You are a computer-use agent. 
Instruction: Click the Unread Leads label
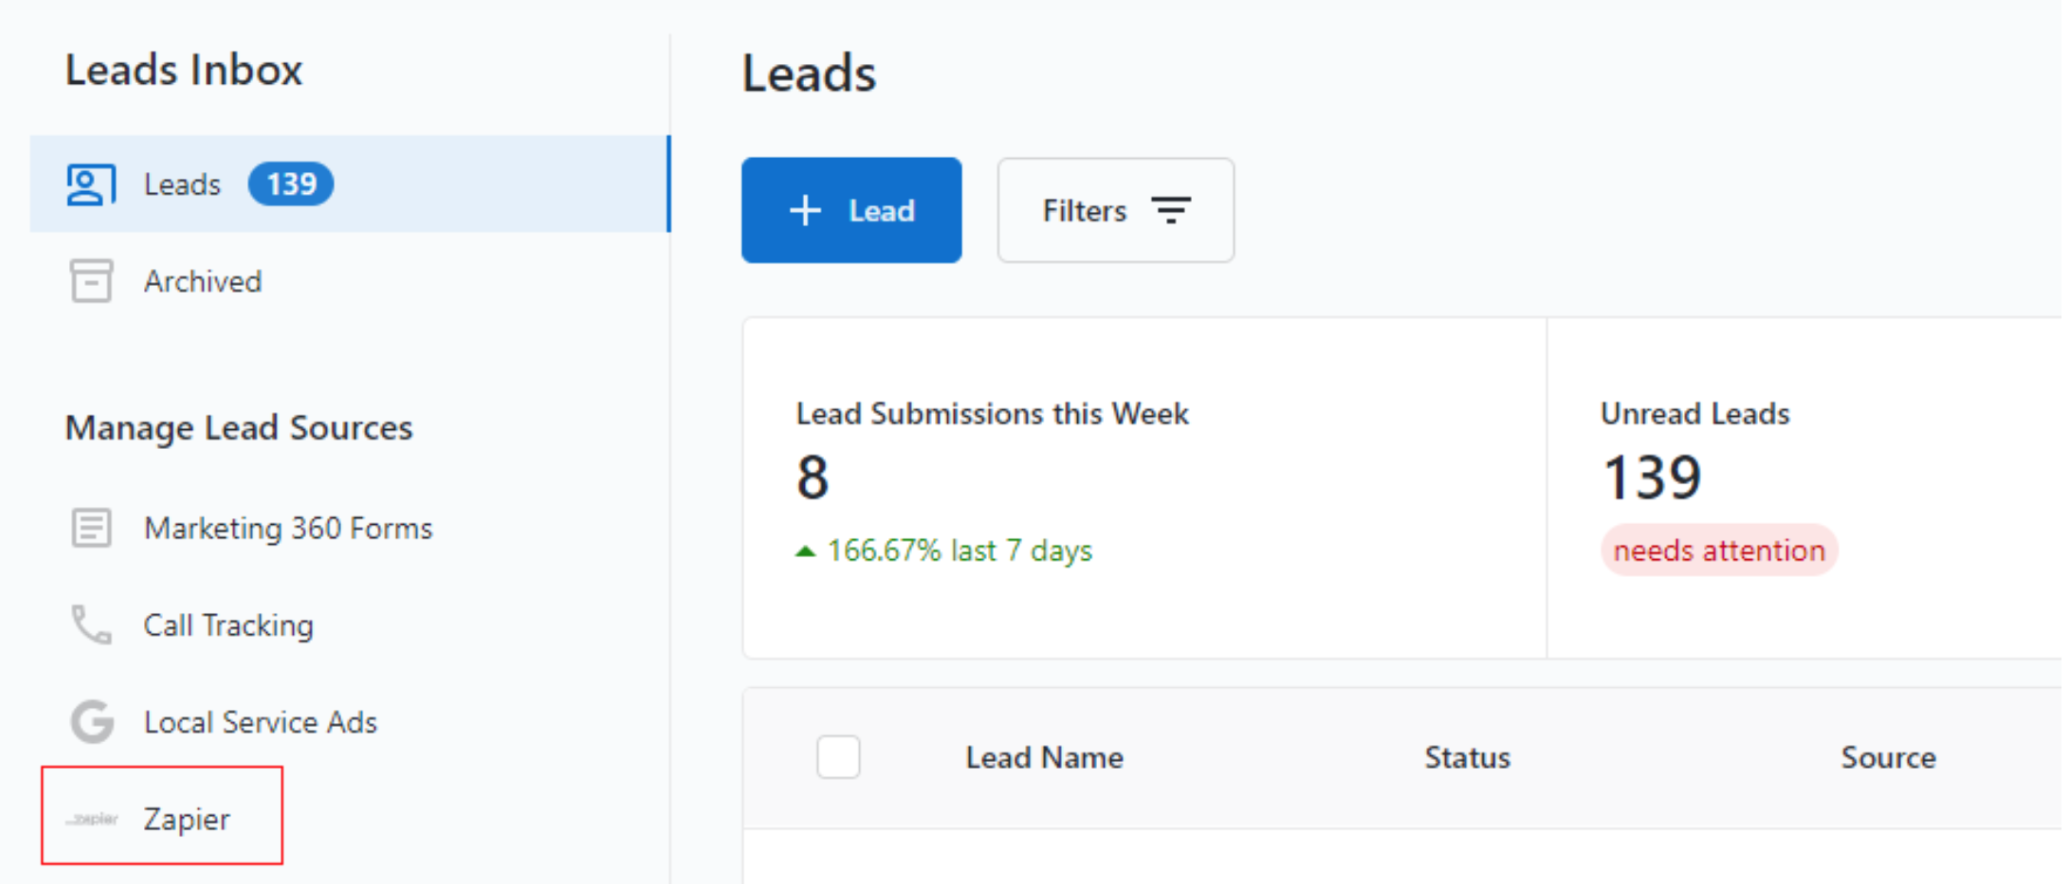[1695, 414]
